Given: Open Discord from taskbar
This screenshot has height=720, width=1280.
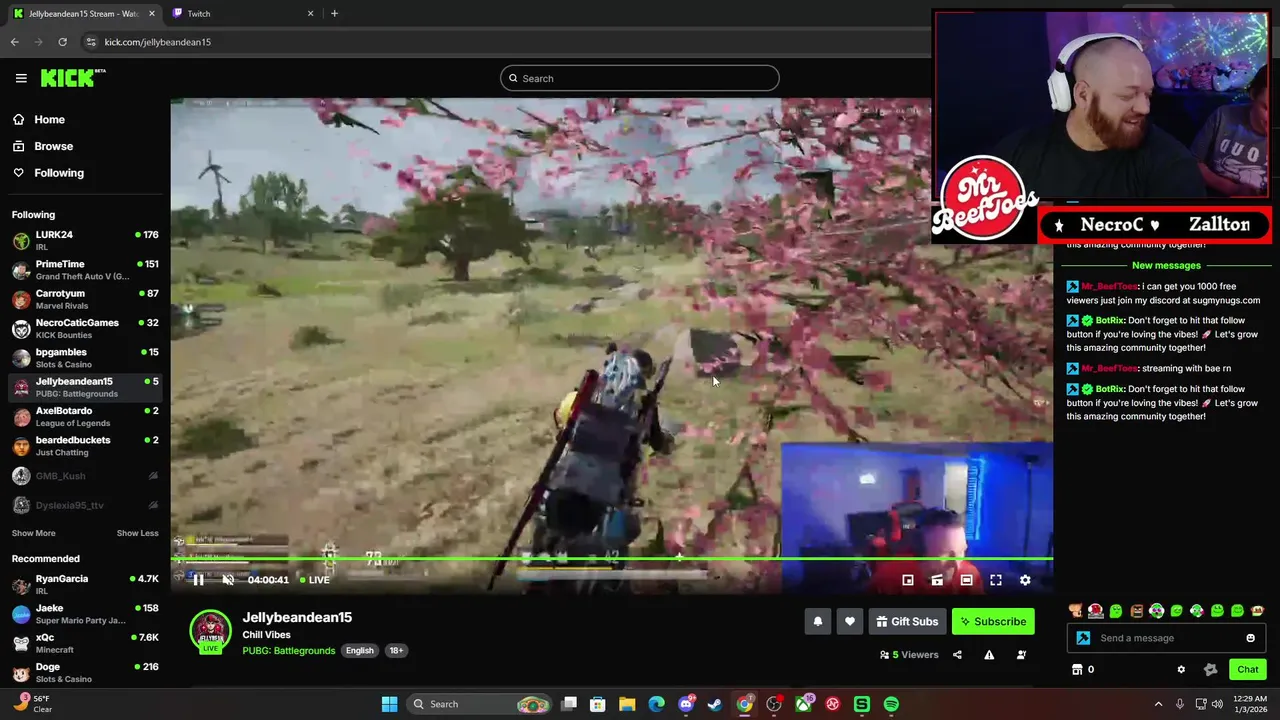Looking at the screenshot, I should tap(686, 704).
